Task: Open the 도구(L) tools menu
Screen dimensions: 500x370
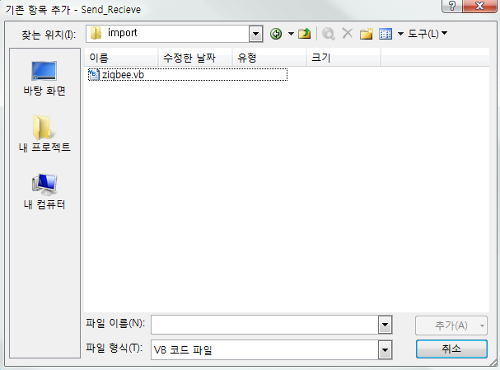Action: point(427,34)
